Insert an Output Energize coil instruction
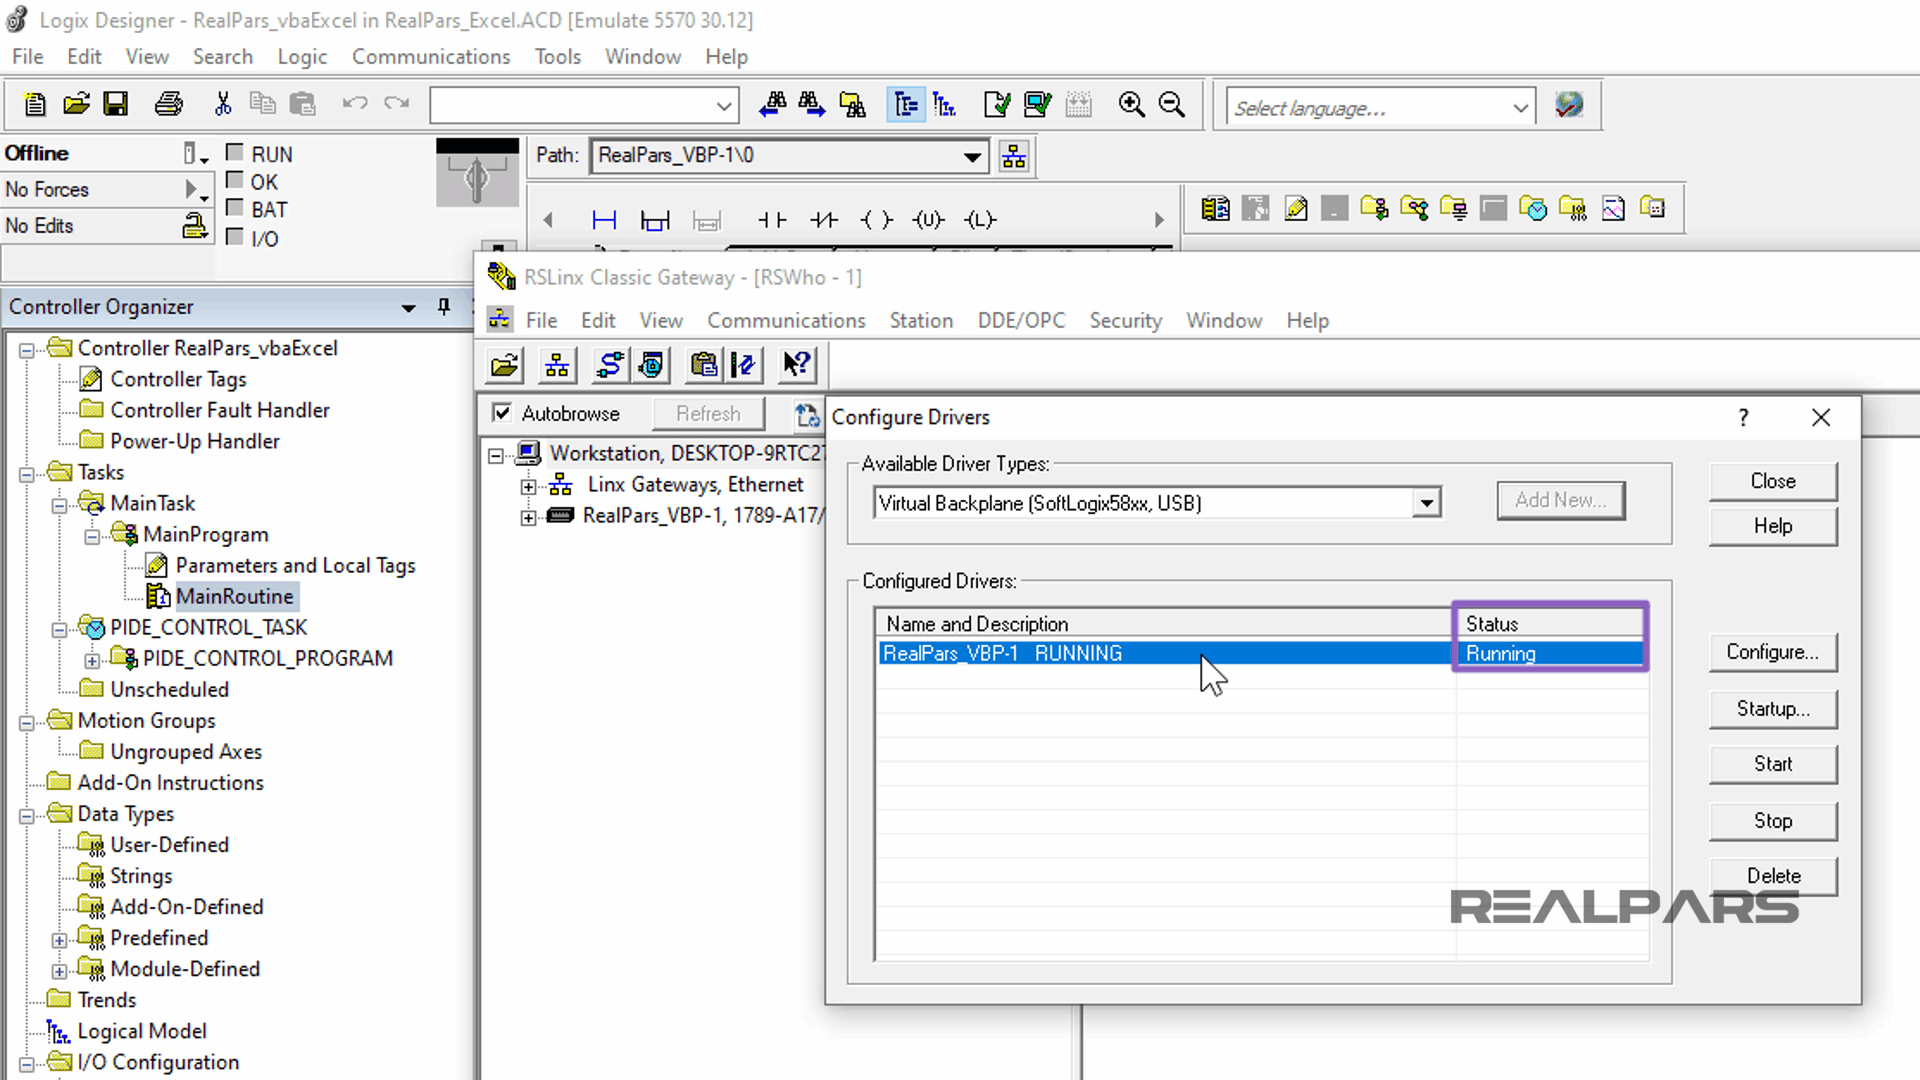Image resolution: width=1920 pixels, height=1080 pixels. pyautogui.click(x=877, y=220)
